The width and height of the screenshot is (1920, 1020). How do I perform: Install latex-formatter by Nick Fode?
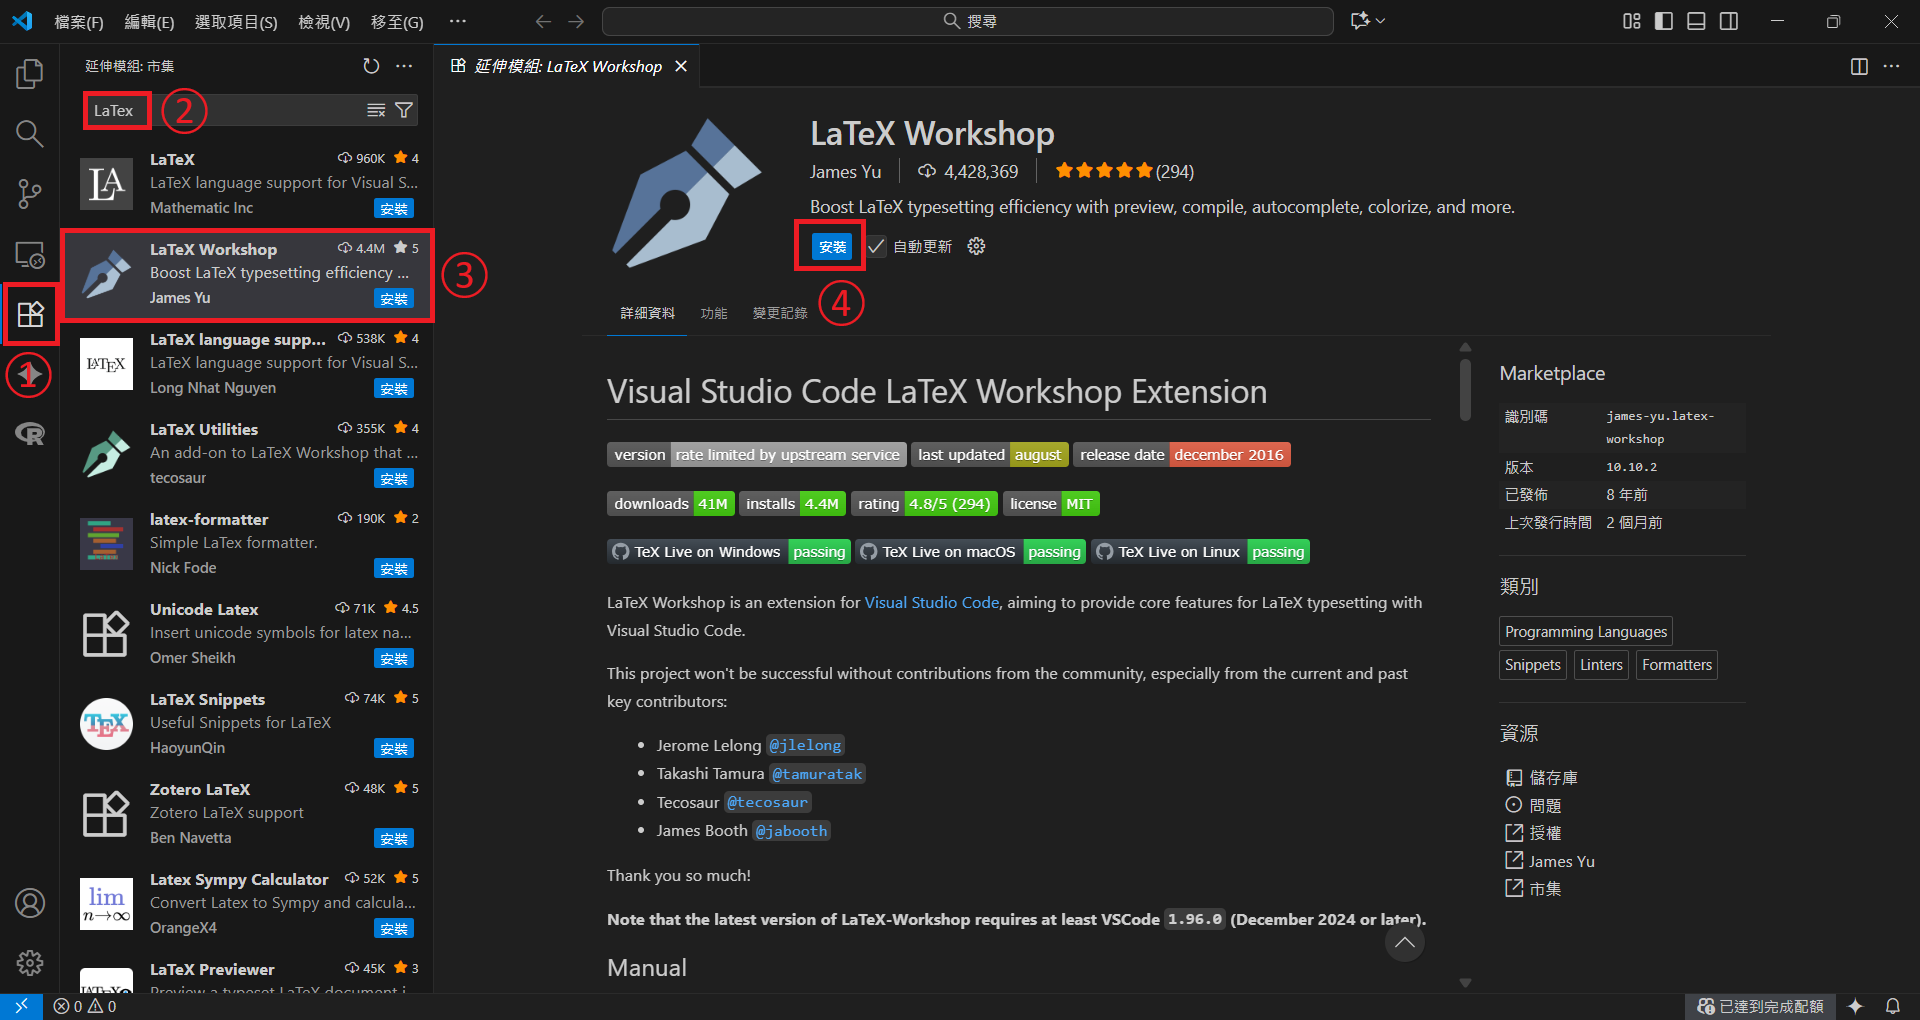(394, 569)
